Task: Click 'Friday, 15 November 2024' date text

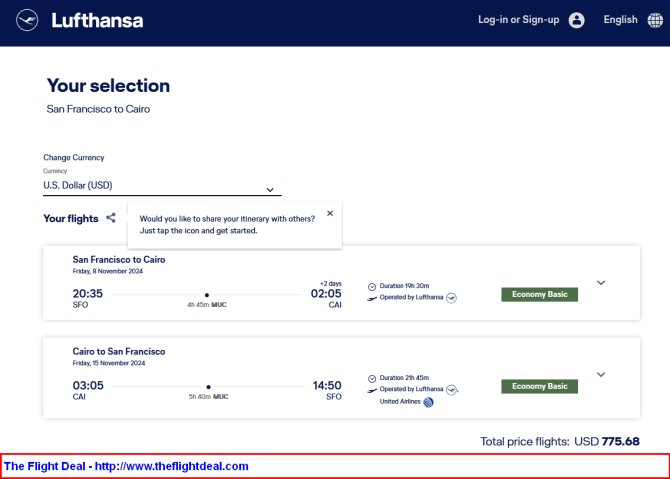Action: coord(109,363)
